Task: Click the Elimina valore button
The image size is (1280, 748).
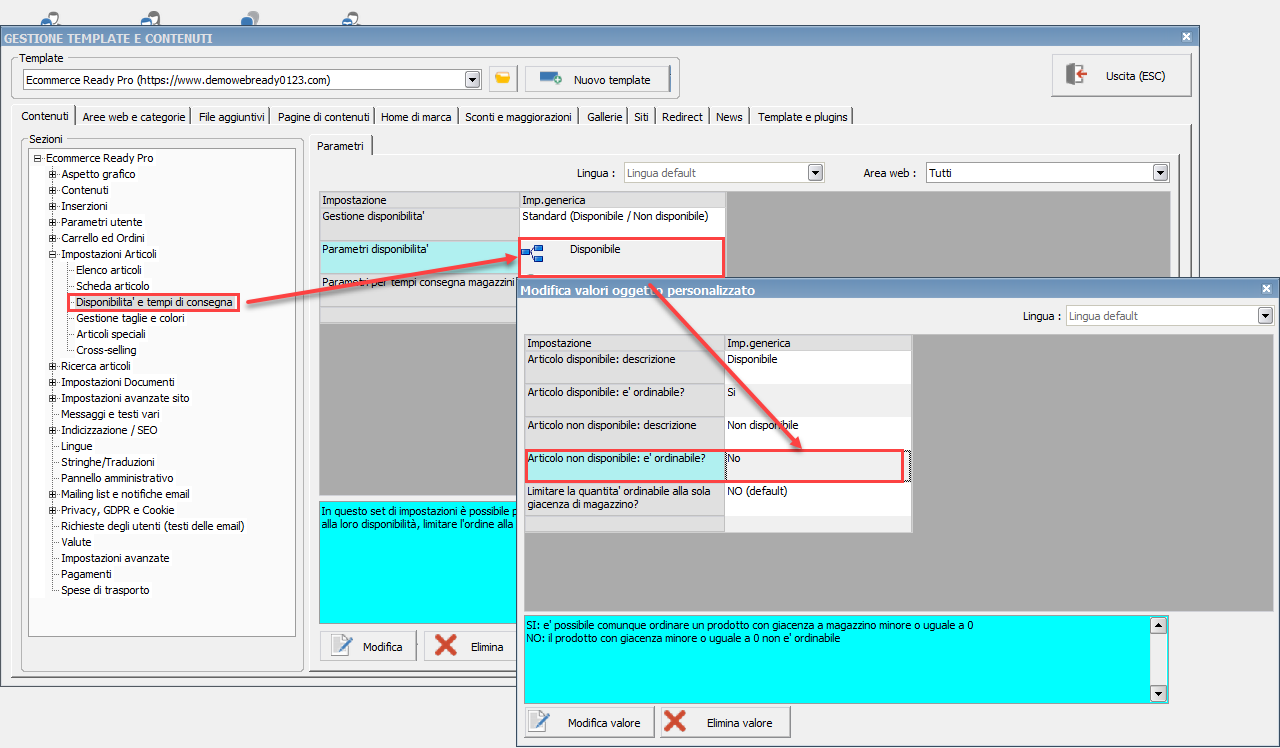Action: tap(724, 722)
